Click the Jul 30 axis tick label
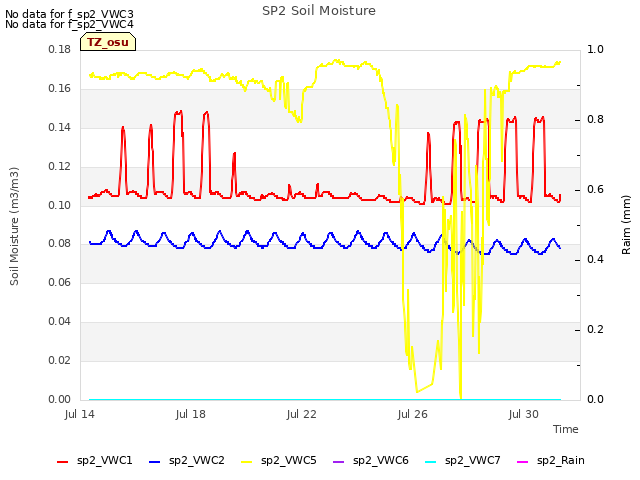The image size is (640, 480). point(524,414)
